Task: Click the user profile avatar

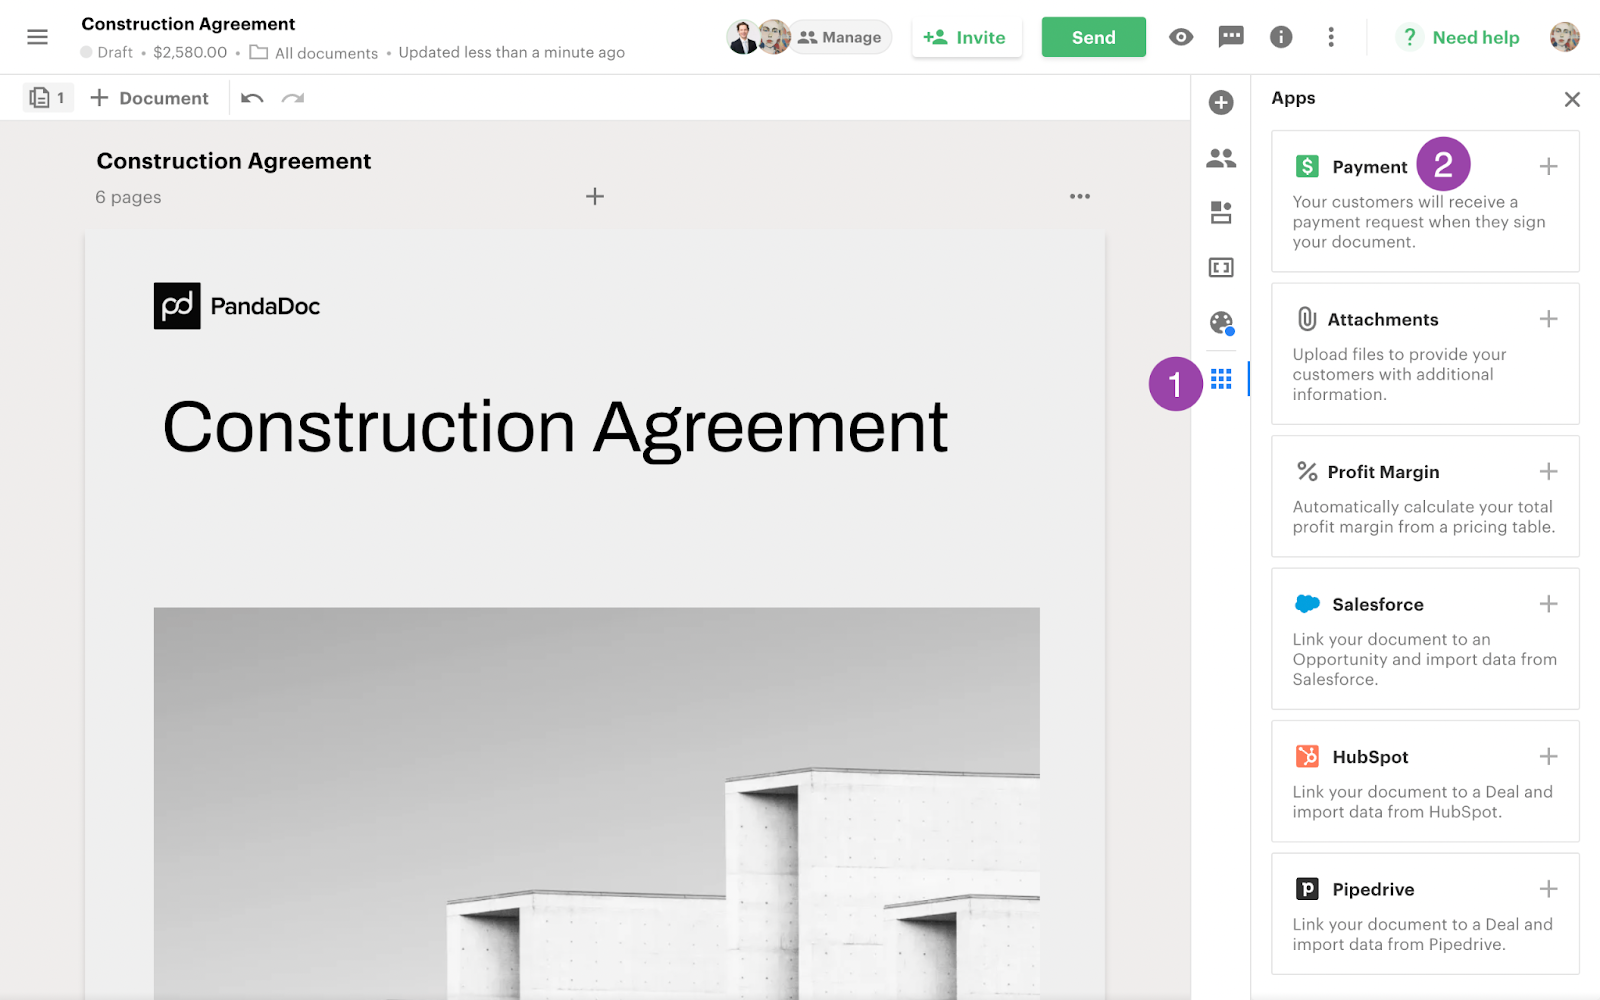Action: coord(1565,37)
